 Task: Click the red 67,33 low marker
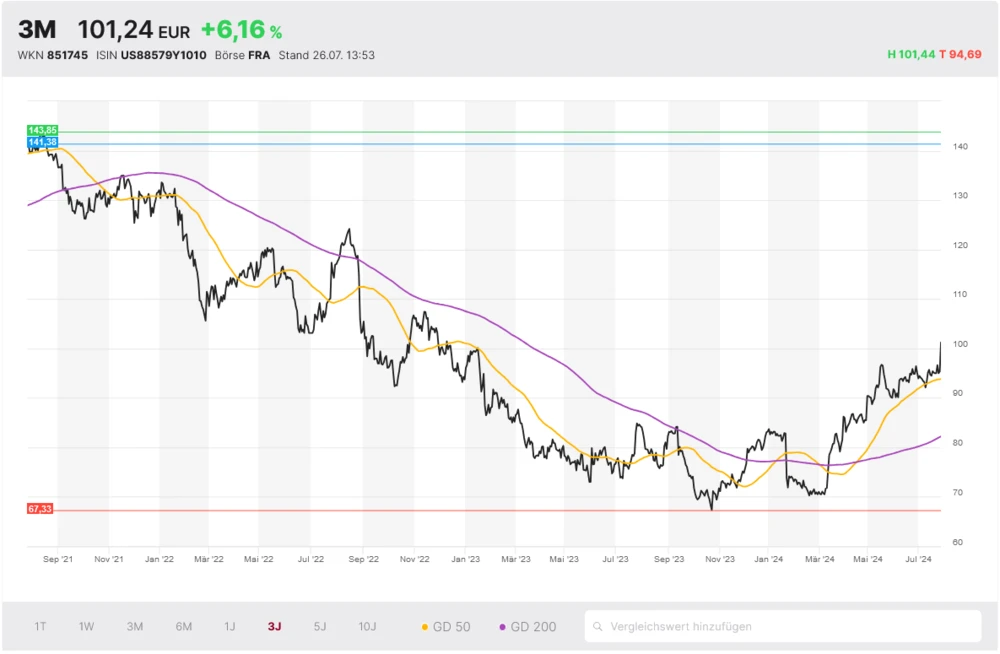click(x=40, y=509)
